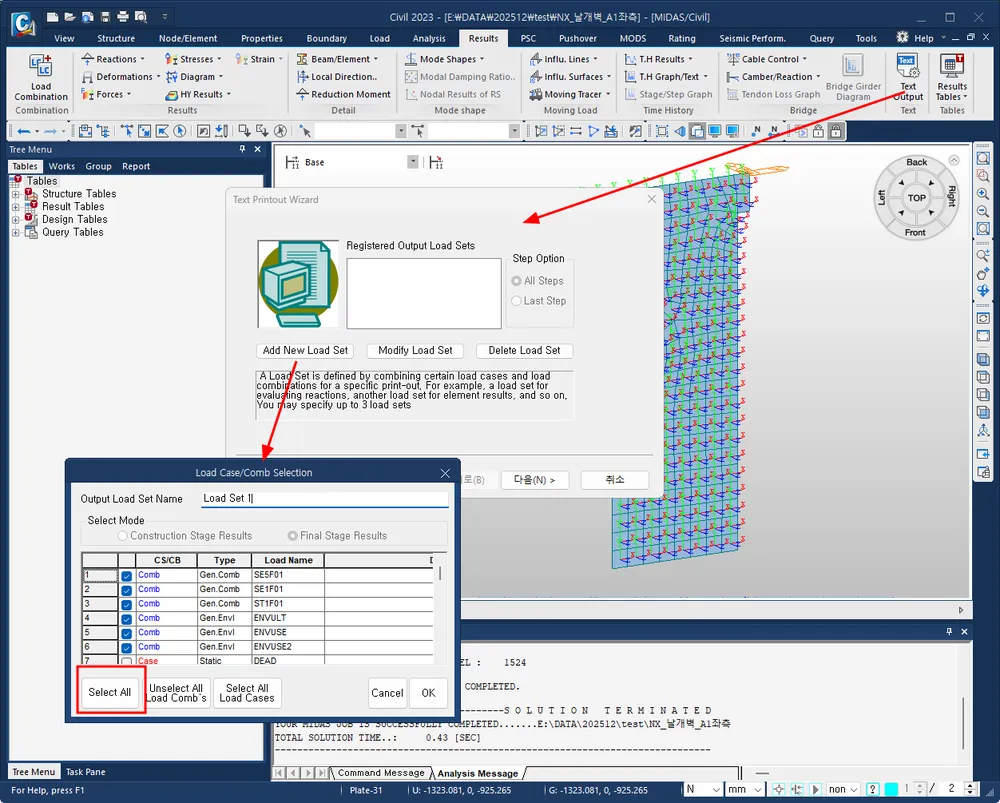Click Modify Load Set button

(x=415, y=350)
